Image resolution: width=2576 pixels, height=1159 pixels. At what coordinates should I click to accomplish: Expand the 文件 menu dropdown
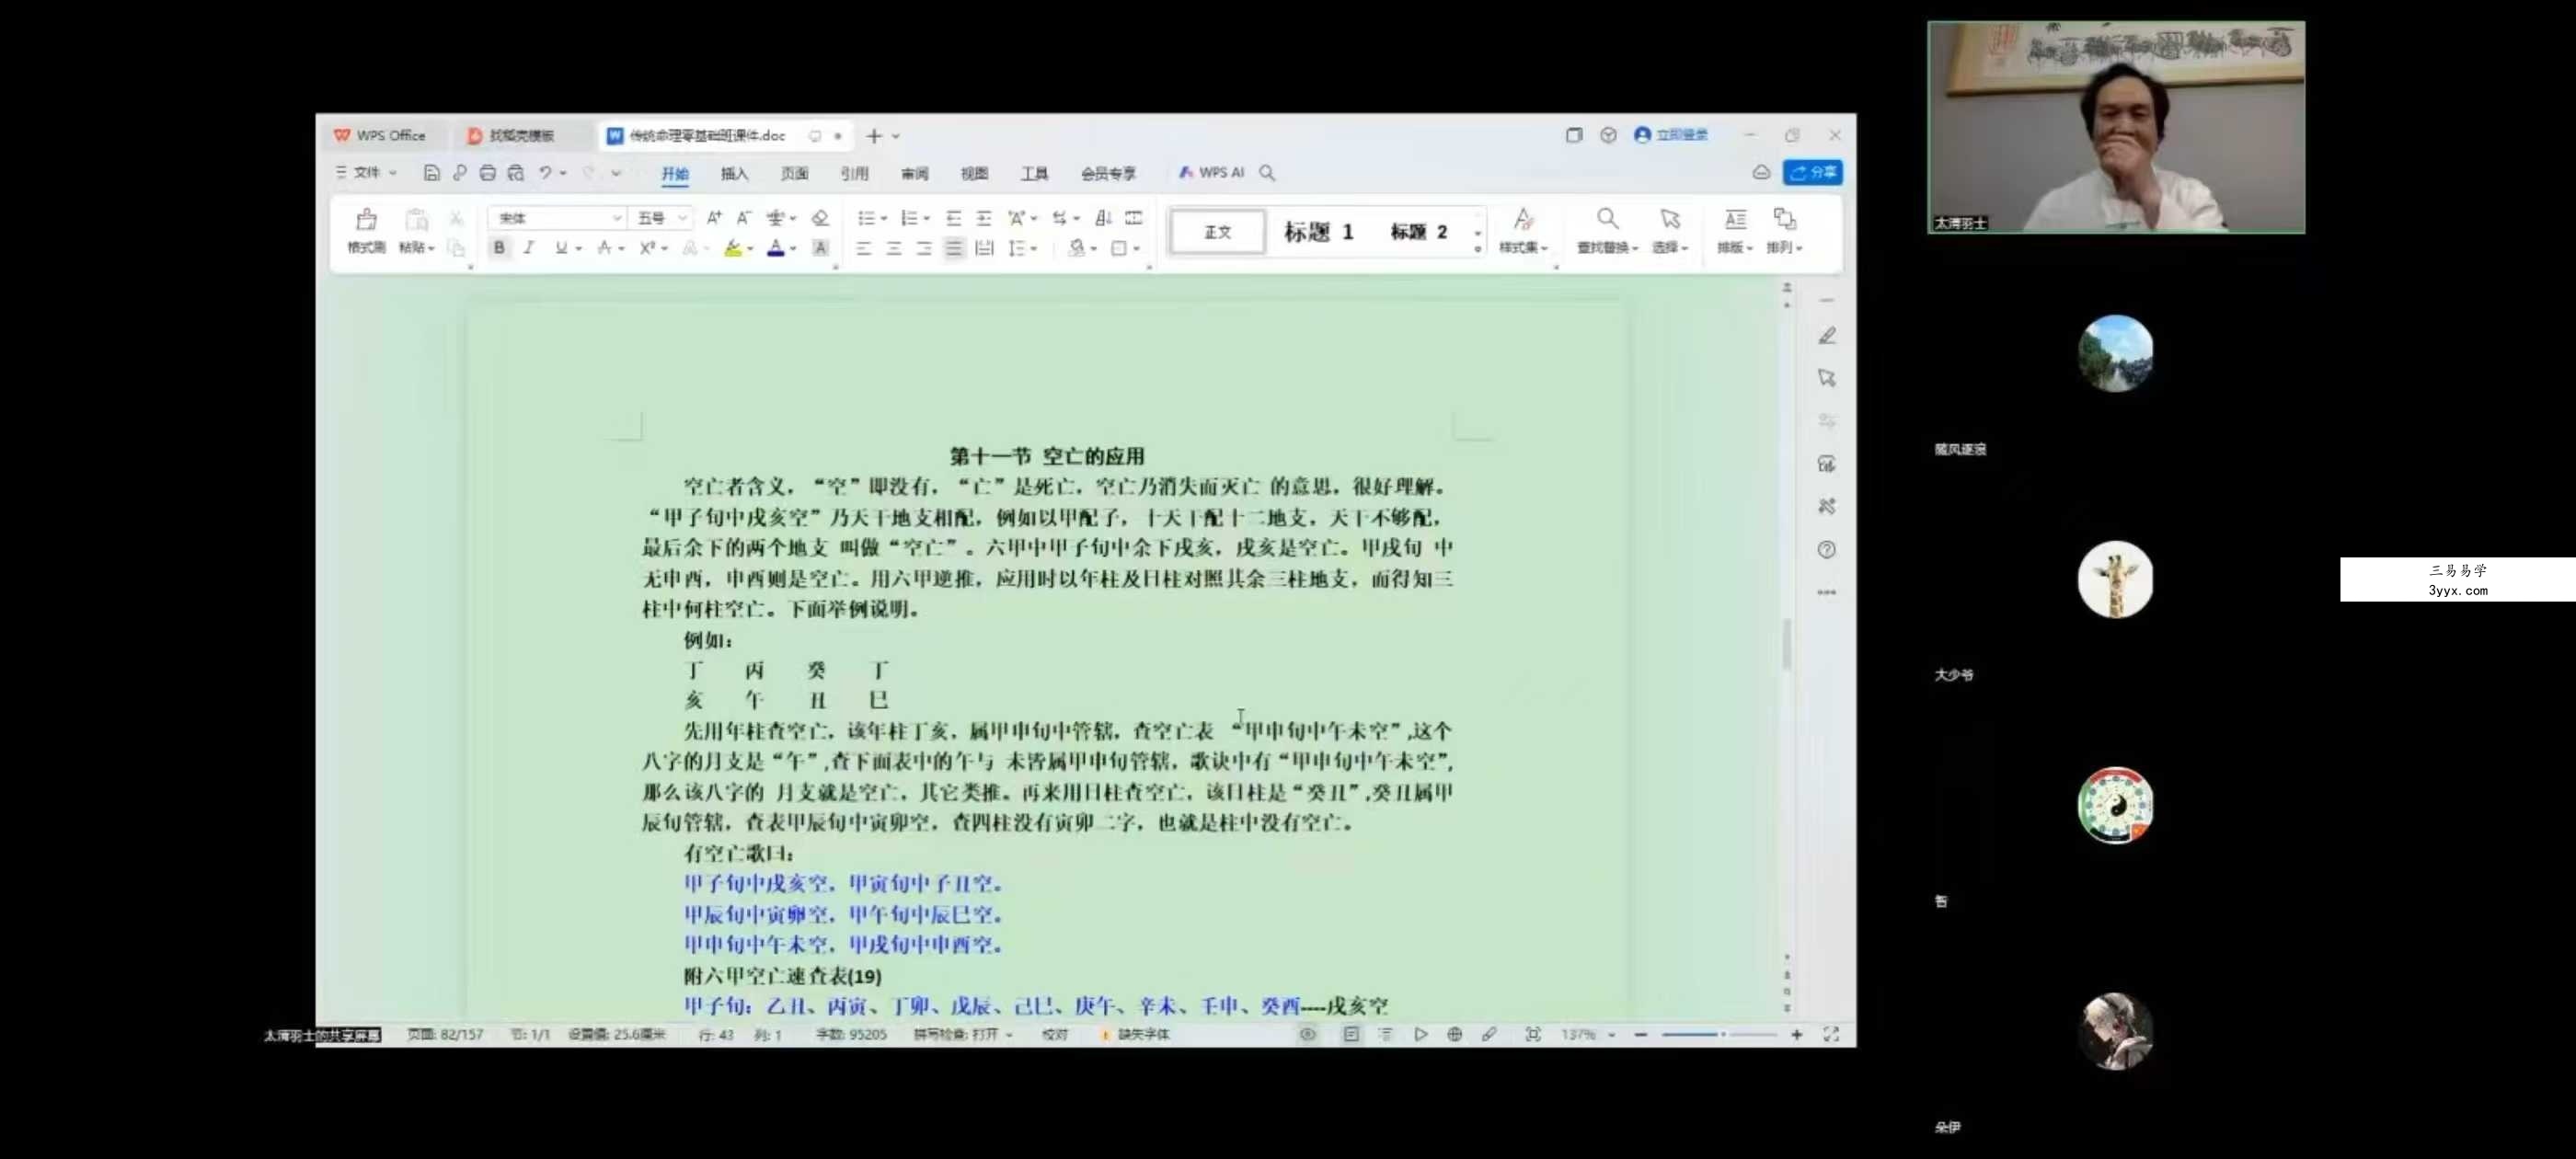click(x=366, y=173)
